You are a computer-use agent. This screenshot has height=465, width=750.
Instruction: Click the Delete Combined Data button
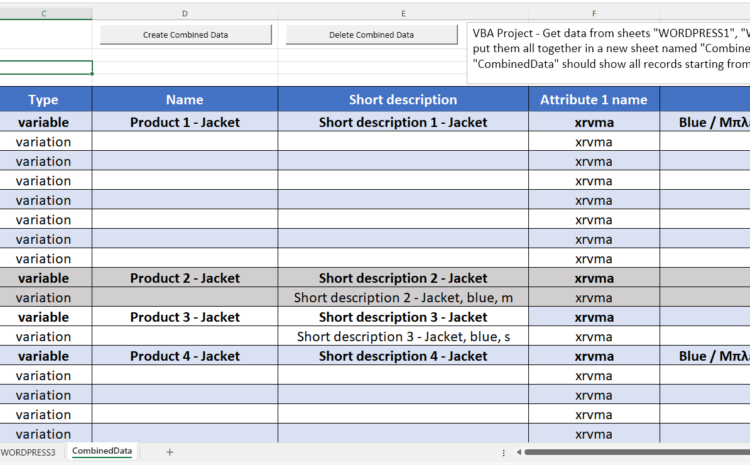tap(371, 34)
